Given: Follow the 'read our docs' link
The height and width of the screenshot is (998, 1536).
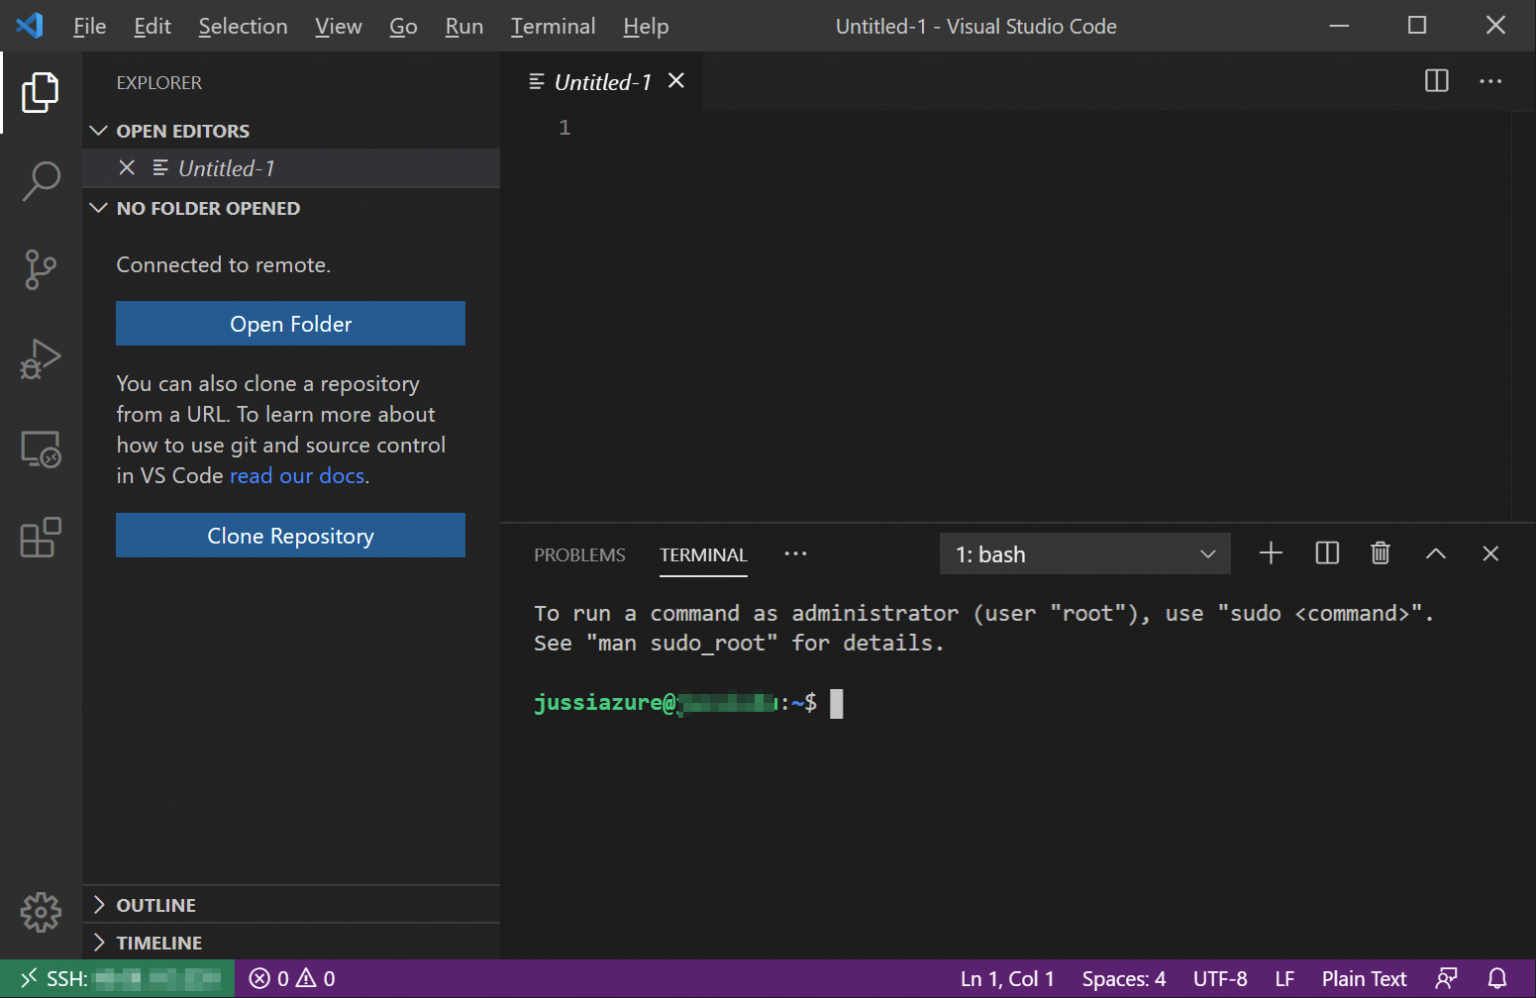Looking at the screenshot, I should coord(297,476).
